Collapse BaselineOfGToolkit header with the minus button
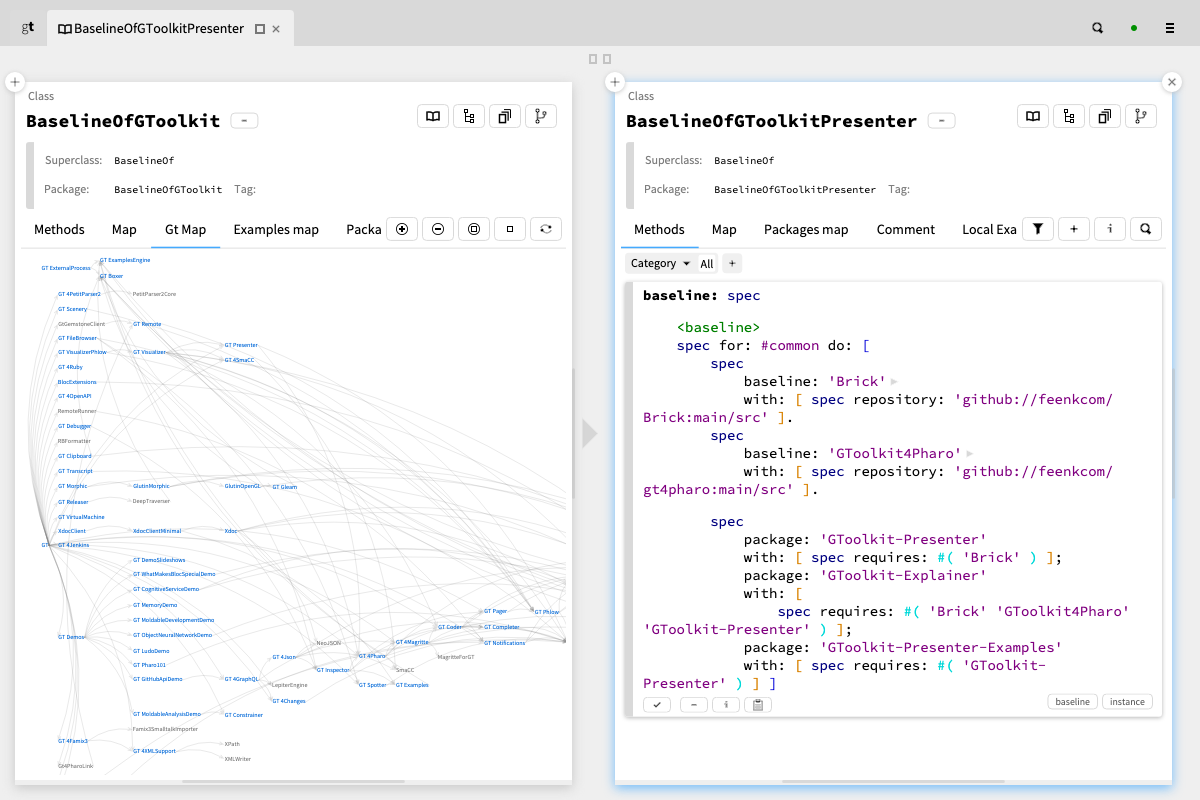Viewport: 1200px width, 800px height. click(244, 121)
